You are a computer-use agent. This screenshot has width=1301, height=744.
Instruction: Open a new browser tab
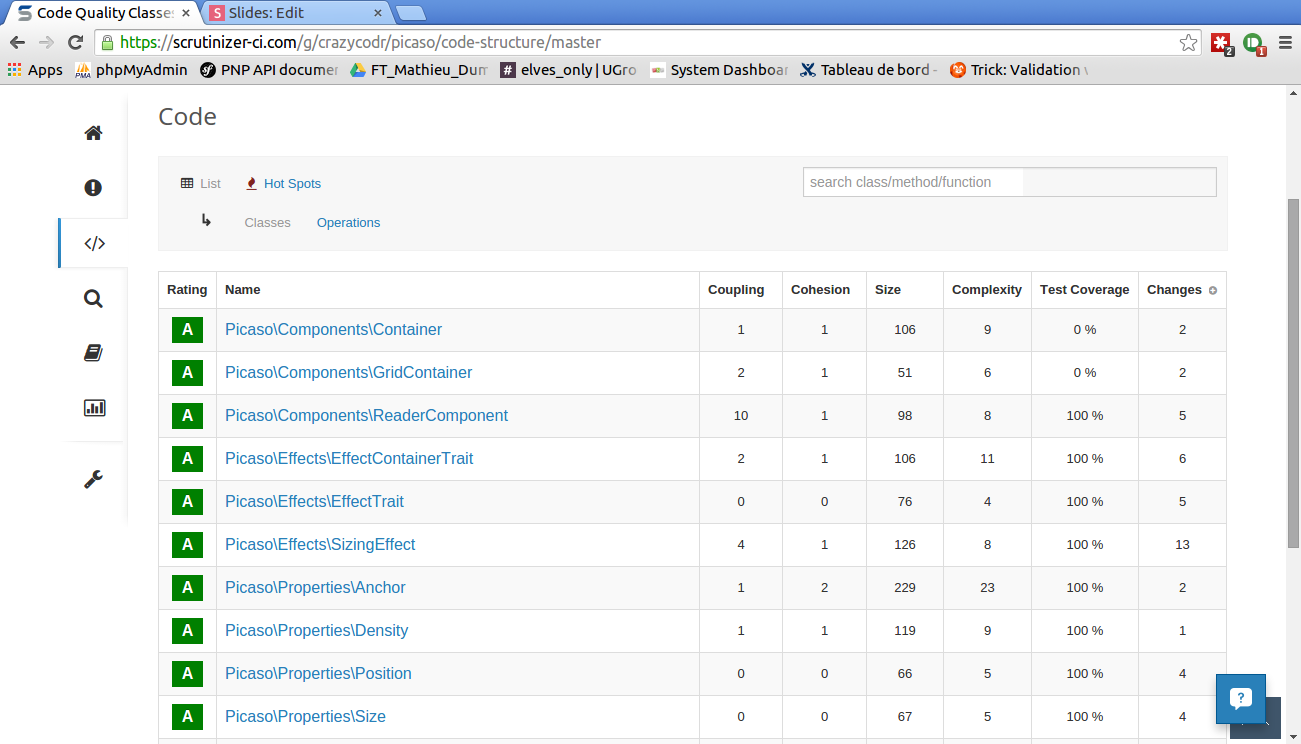tap(410, 13)
